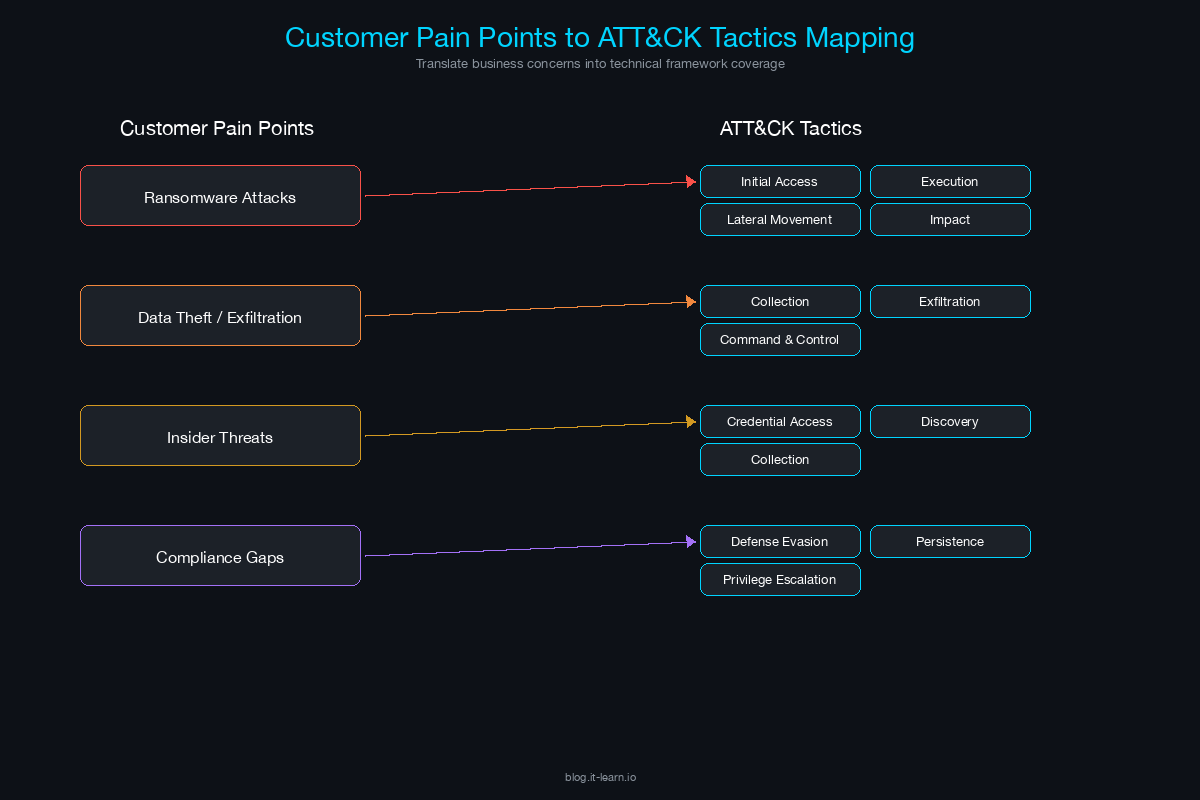Click the Persistence tactic box
The width and height of the screenshot is (1200, 800).
point(950,541)
